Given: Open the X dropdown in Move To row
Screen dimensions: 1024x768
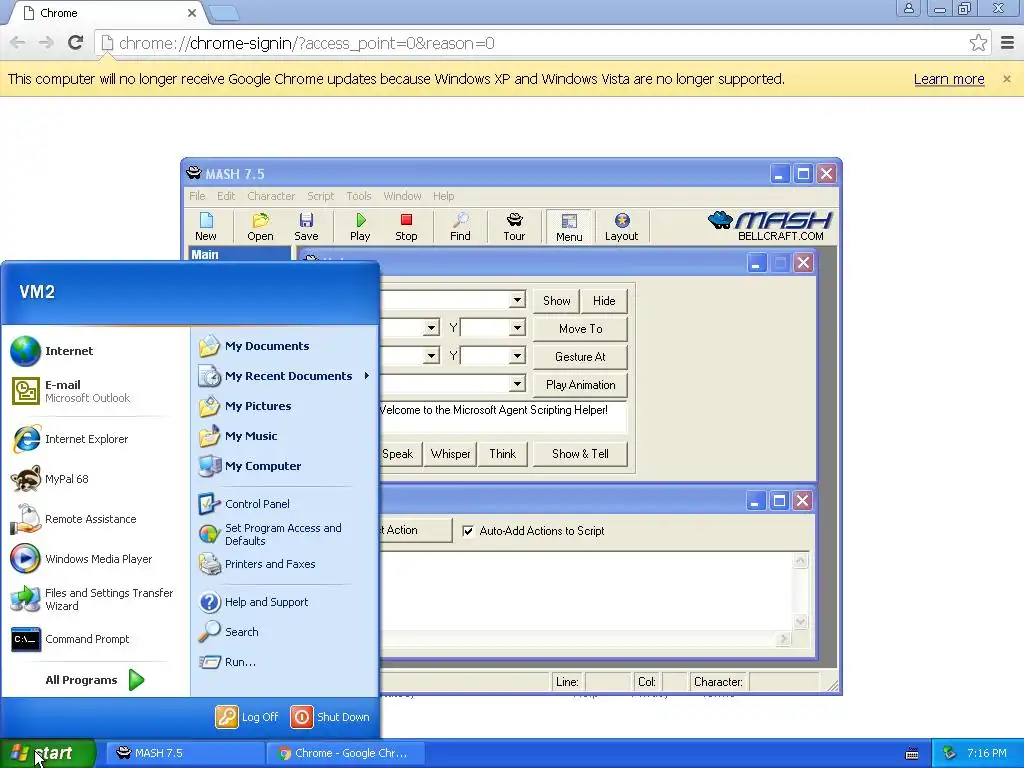Looking at the screenshot, I should click(430, 328).
